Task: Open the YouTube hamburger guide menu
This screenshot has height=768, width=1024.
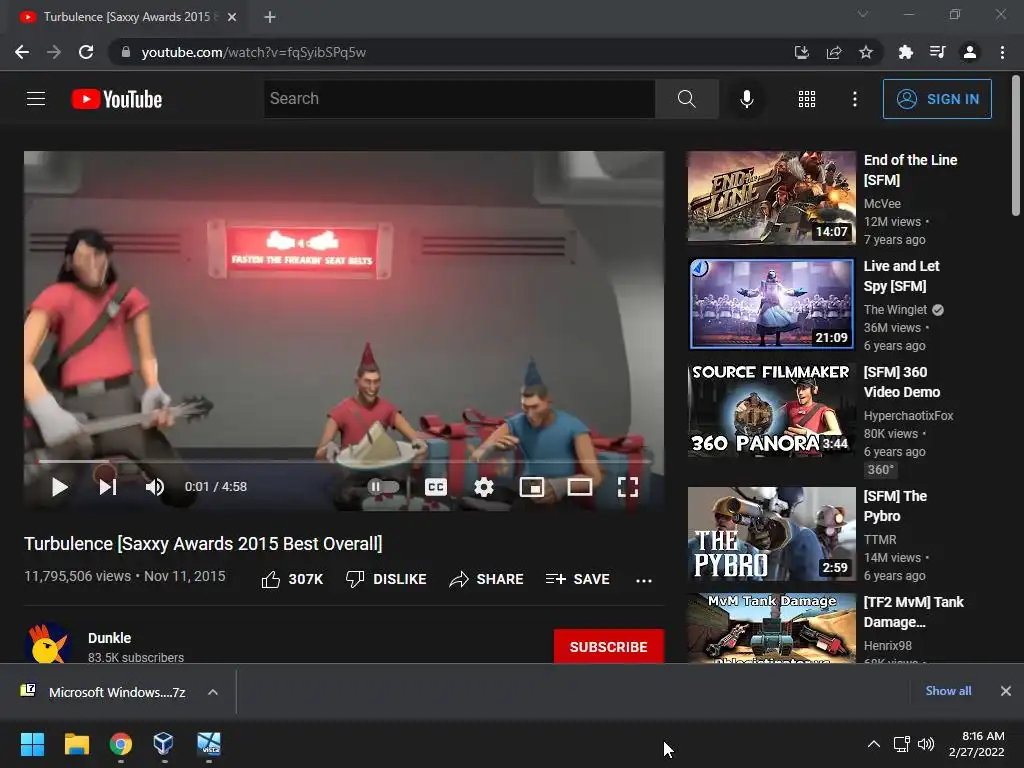Action: click(36, 99)
